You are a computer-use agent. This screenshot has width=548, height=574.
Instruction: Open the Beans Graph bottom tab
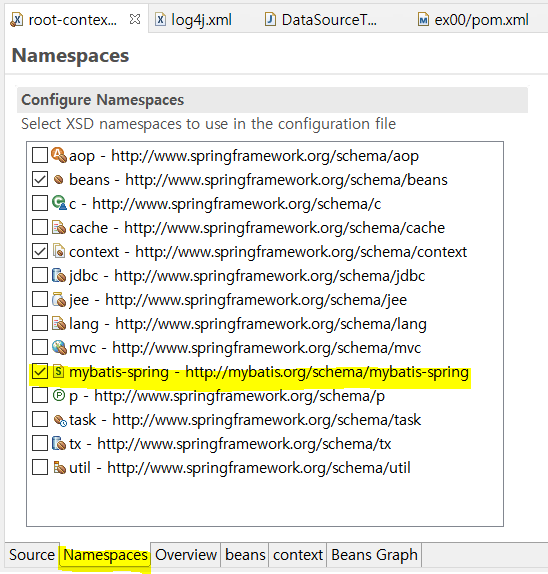(374, 555)
